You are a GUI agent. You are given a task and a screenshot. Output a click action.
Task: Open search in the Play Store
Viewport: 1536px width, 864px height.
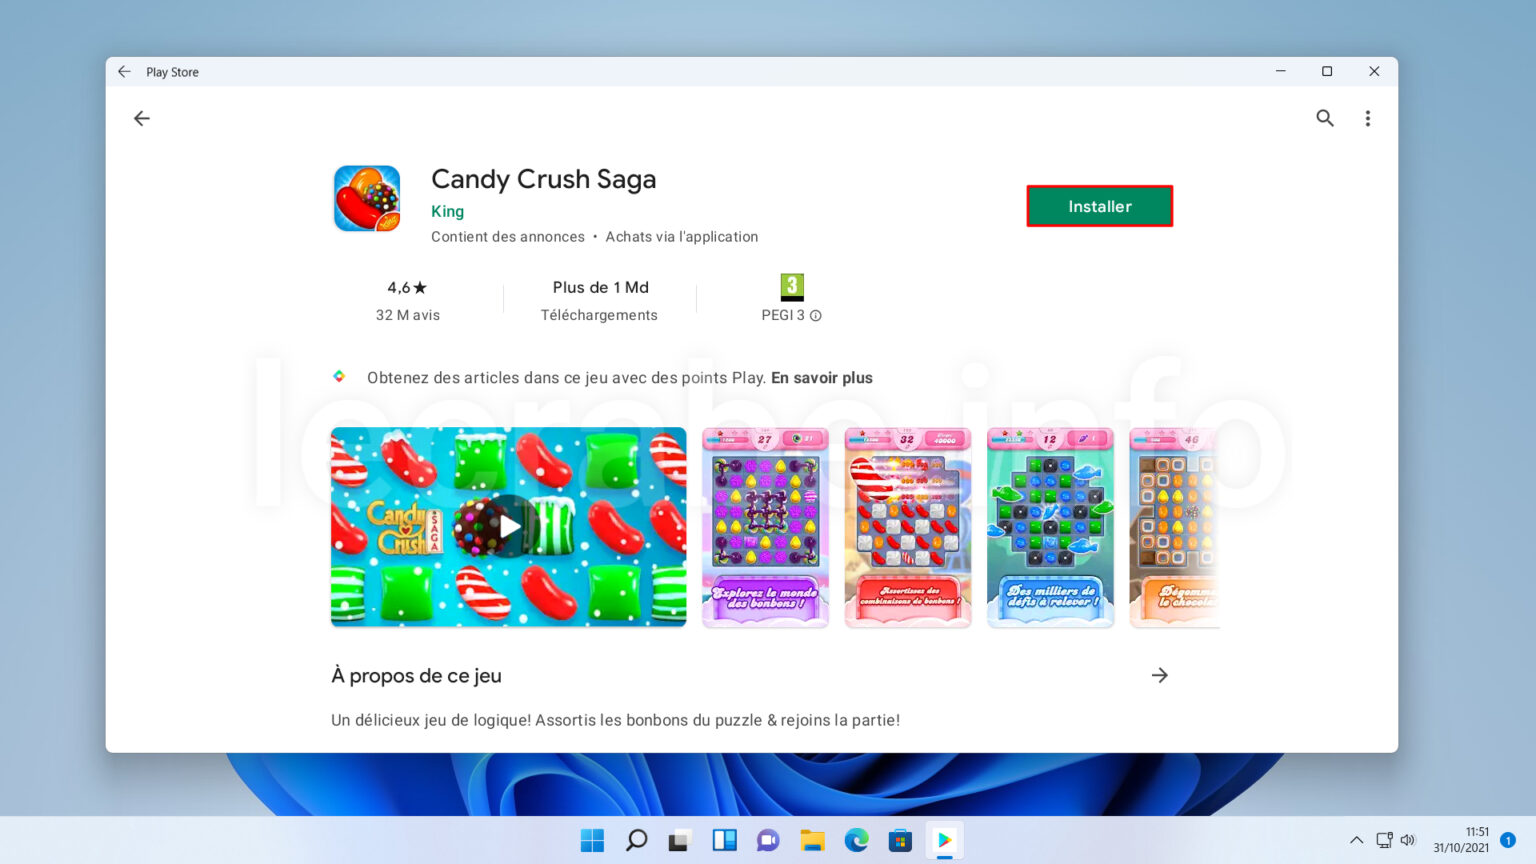point(1324,118)
